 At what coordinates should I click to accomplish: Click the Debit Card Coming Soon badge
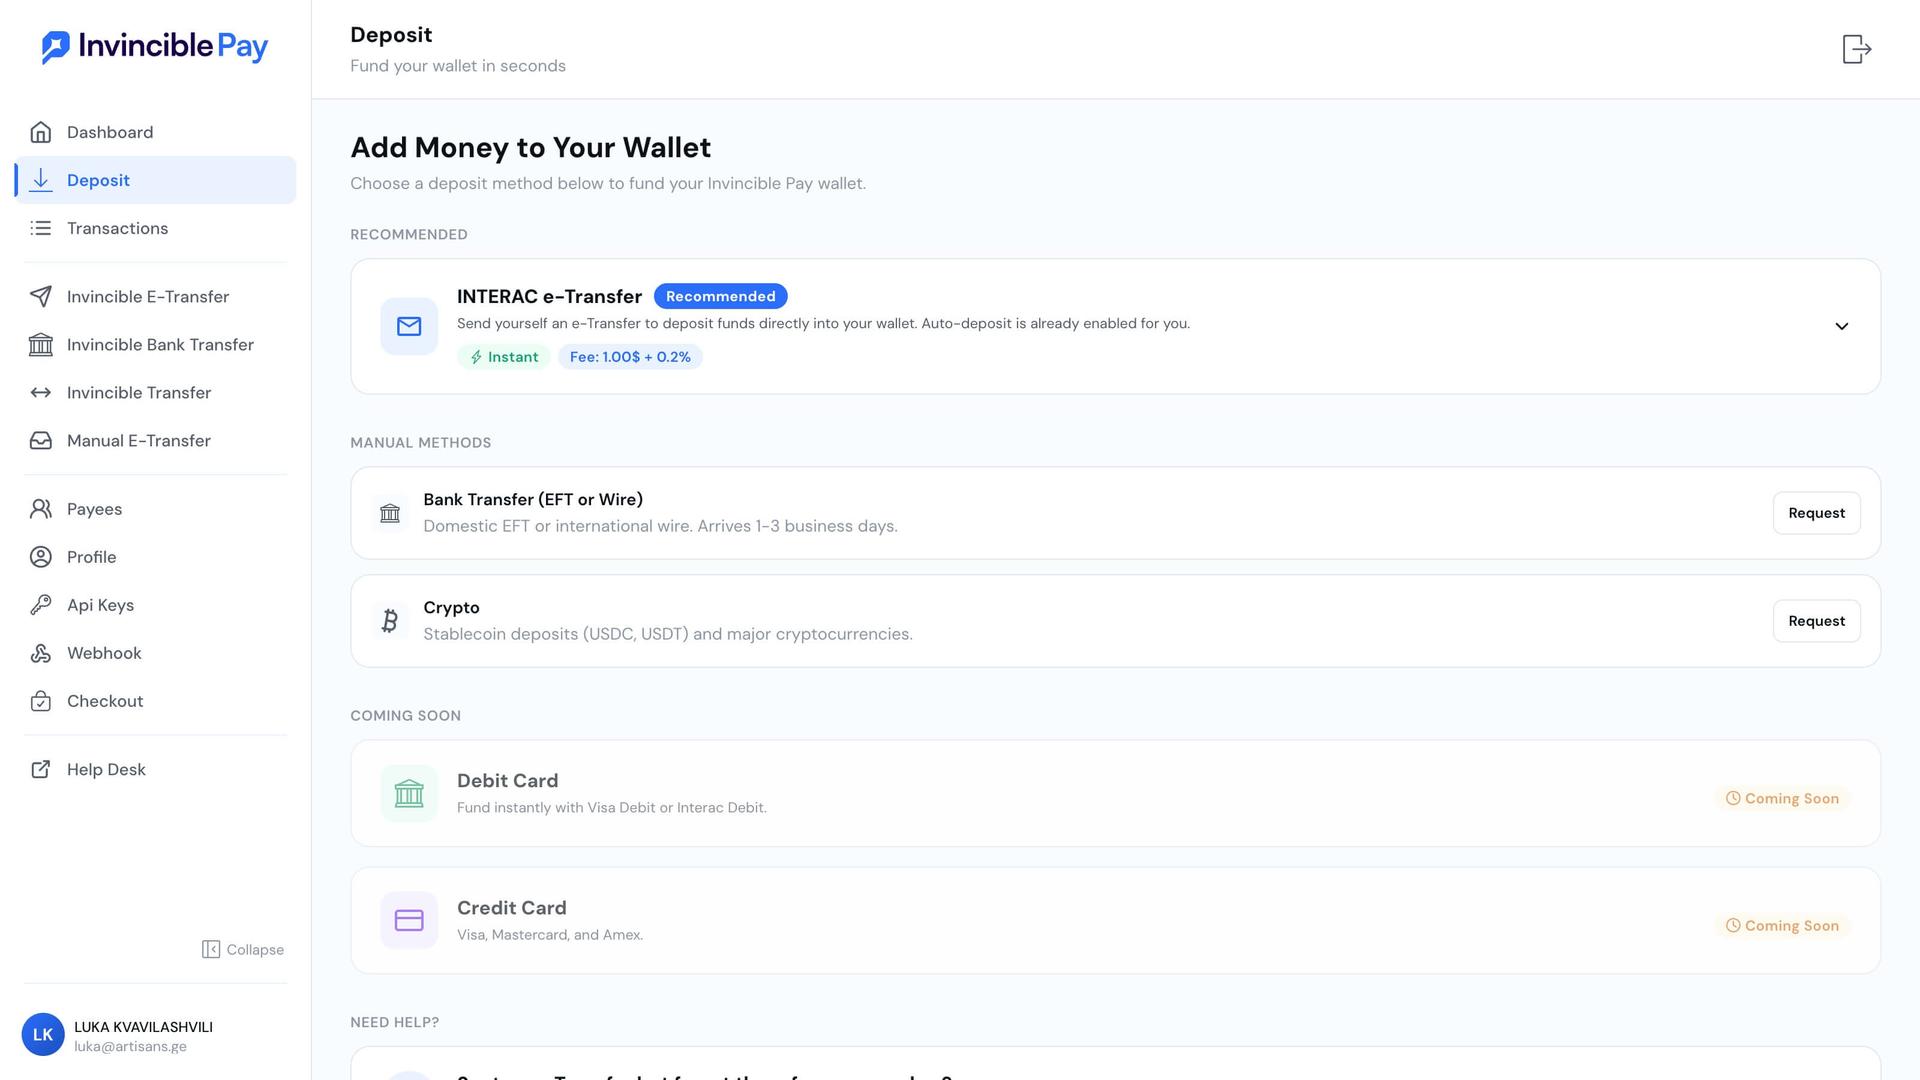point(1782,798)
